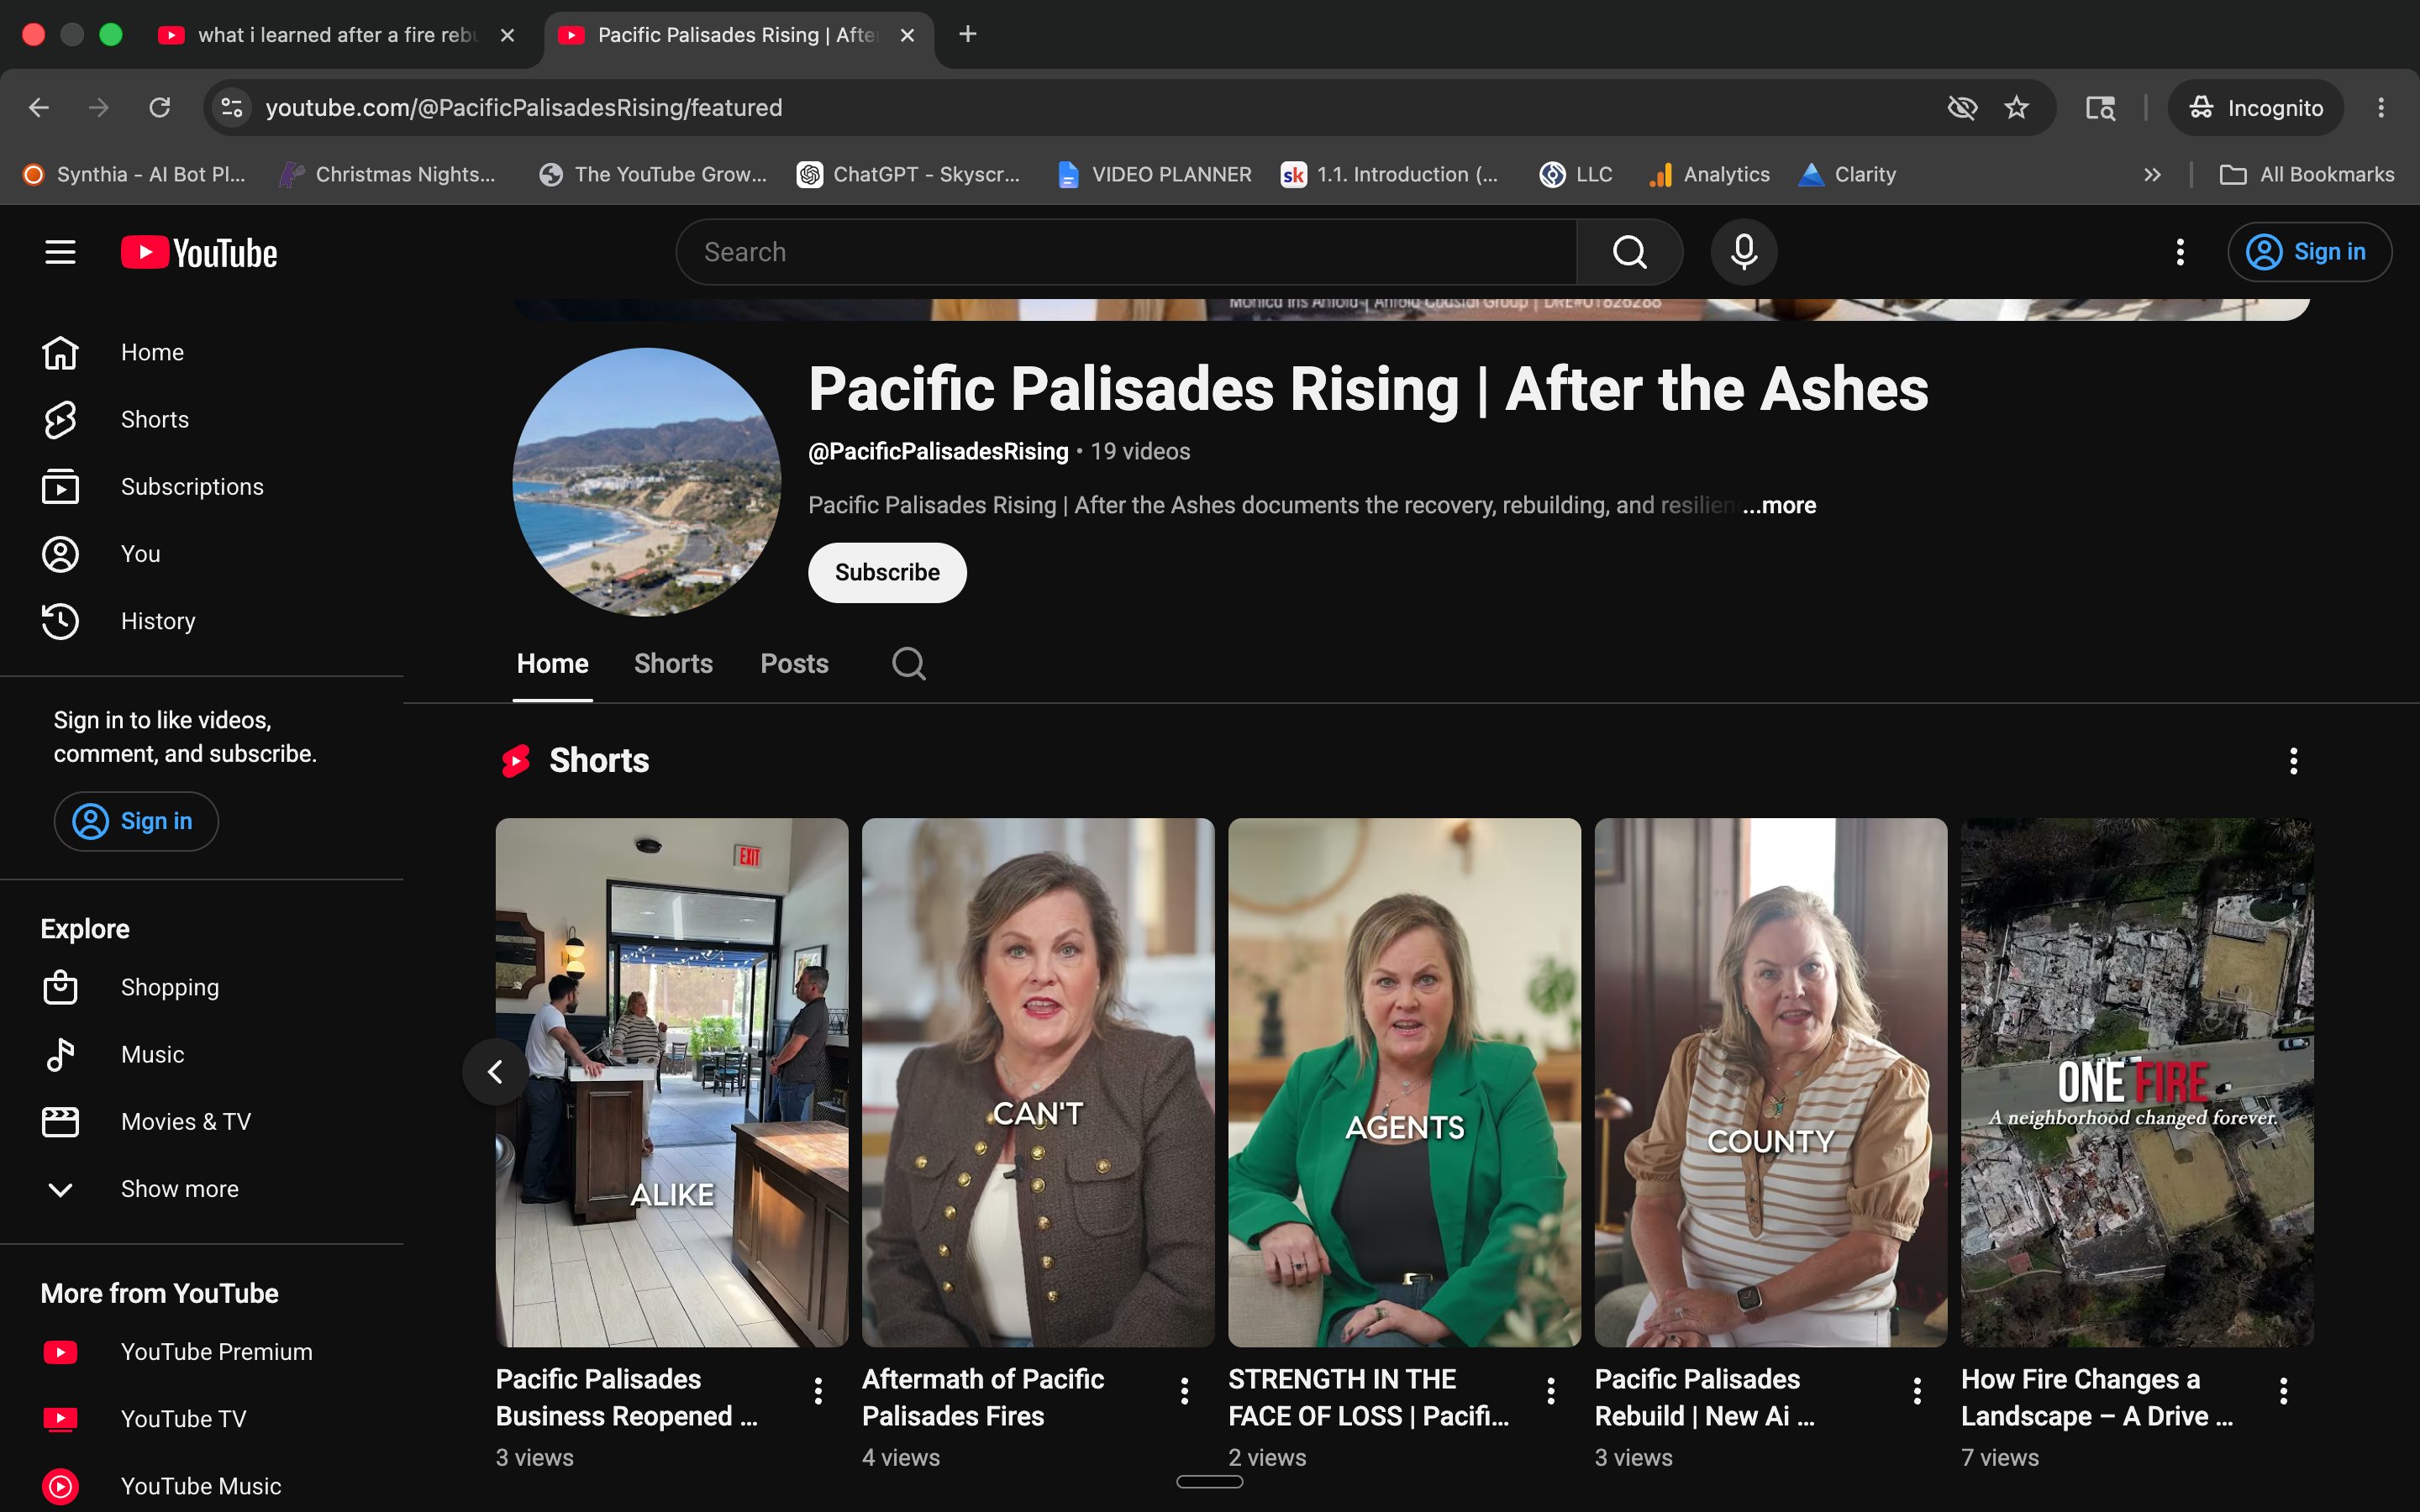Viewport: 2420px width, 1512px height.
Task: Open options for STRENGTH IN THE FACE short
Action: pos(1551,1391)
